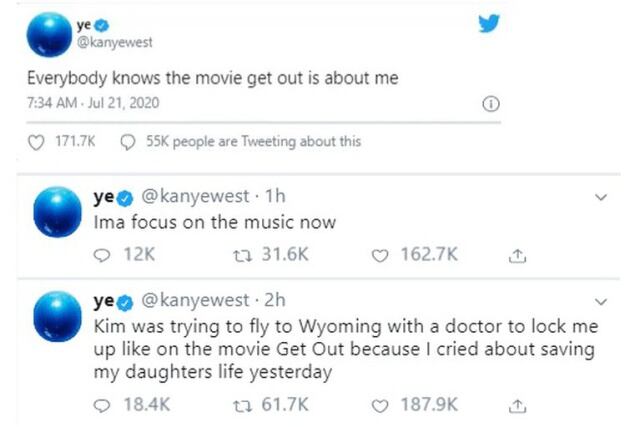This screenshot has height=427, width=640.
Task: Like 'Ima focus on the music' tweet
Action: tap(379, 256)
